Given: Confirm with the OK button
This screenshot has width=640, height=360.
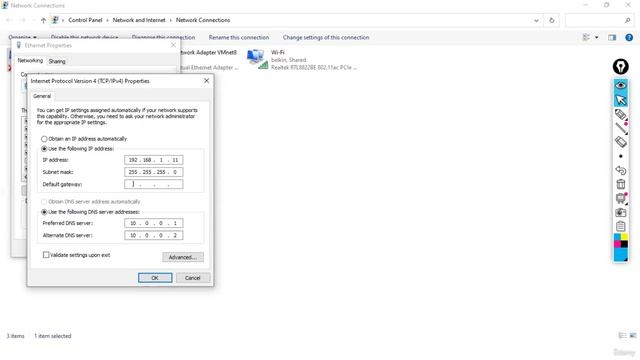Looking at the screenshot, I should 155,278.
